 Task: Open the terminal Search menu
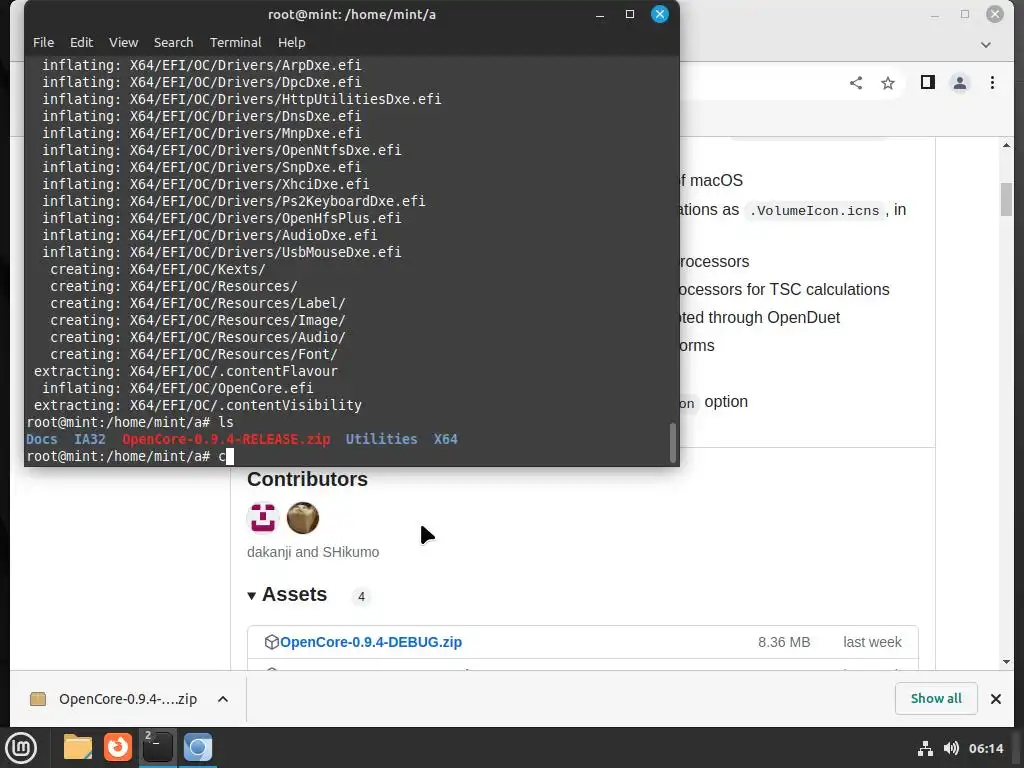coord(173,42)
